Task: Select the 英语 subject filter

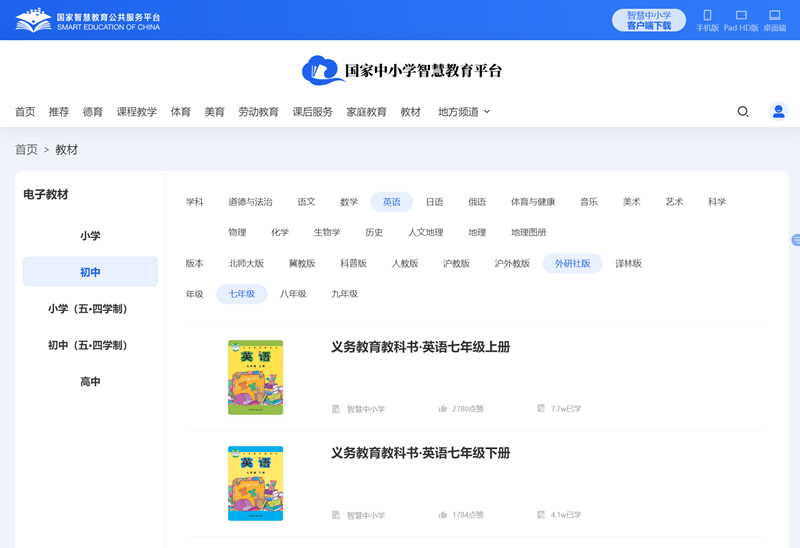Action: pyautogui.click(x=392, y=202)
